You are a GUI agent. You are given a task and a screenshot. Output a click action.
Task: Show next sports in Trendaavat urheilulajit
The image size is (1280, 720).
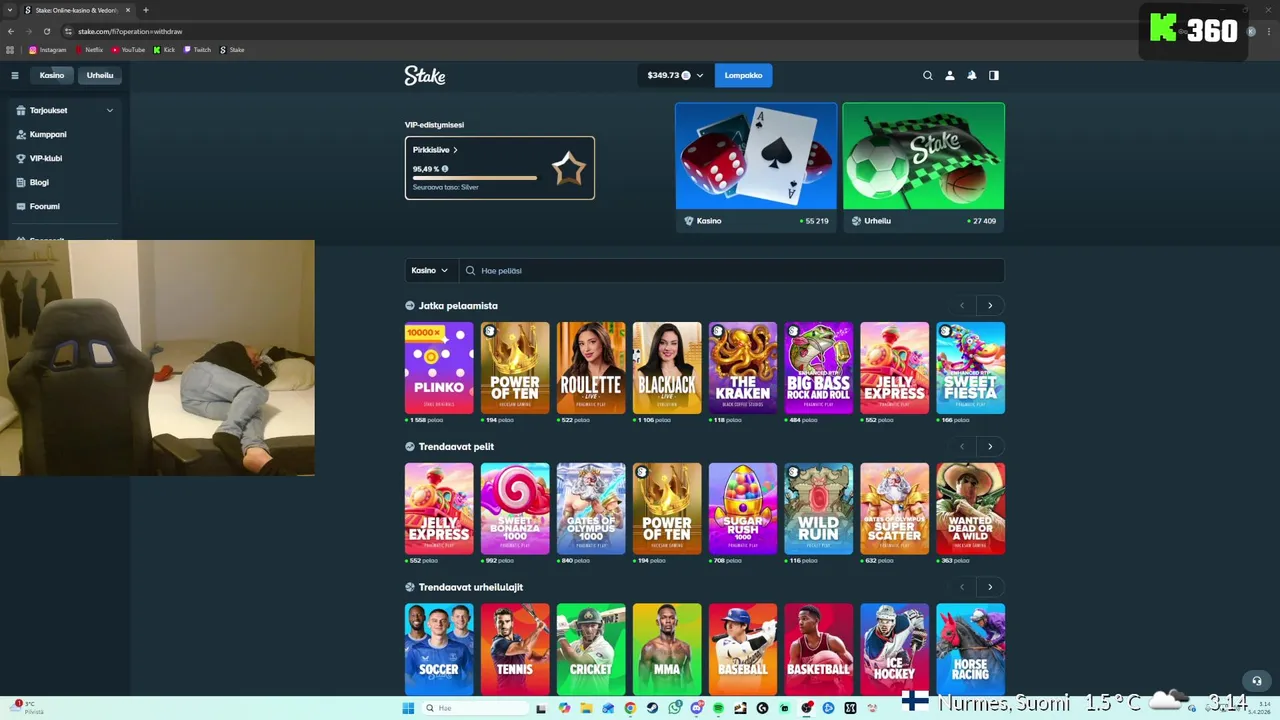click(990, 587)
